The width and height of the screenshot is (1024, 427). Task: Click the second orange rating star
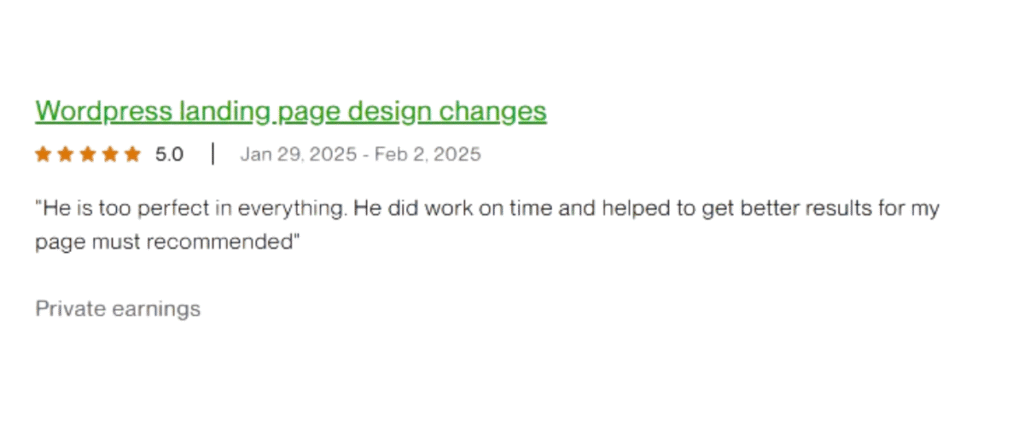(65, 154)
